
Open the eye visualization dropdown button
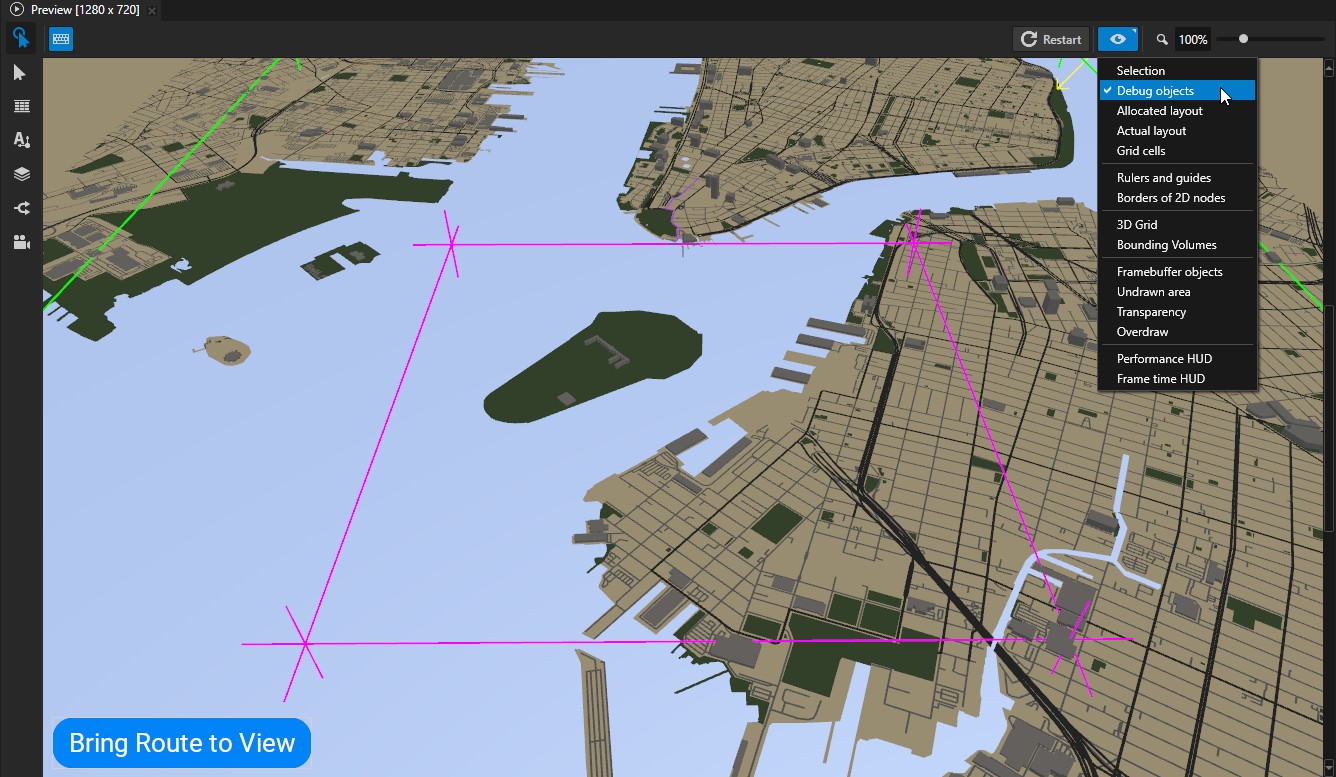[x=1117, y=39]
